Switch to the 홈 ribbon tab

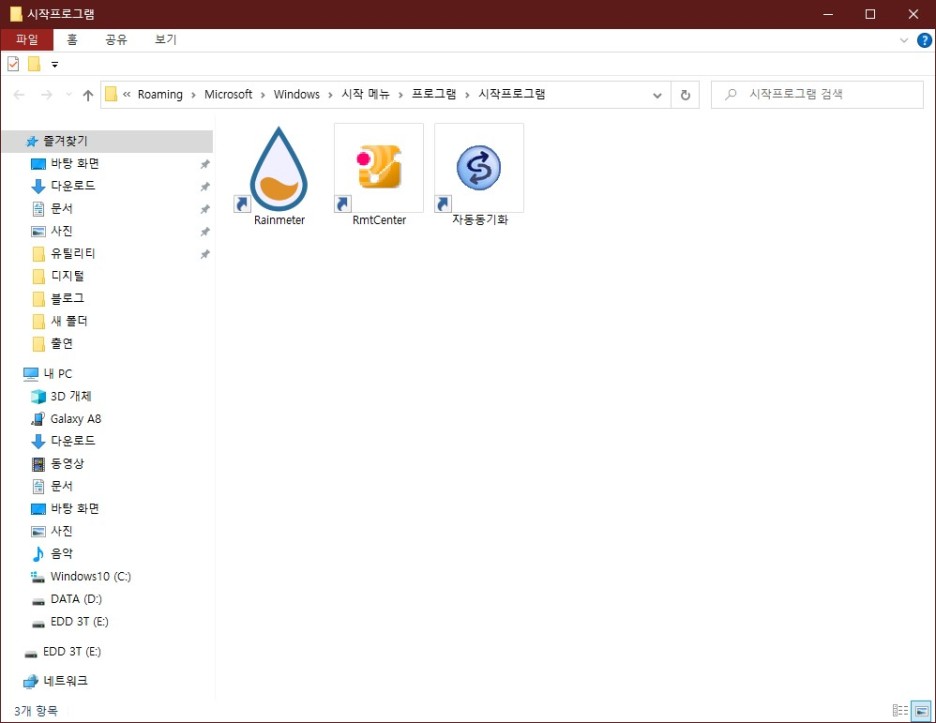point(72,40)
